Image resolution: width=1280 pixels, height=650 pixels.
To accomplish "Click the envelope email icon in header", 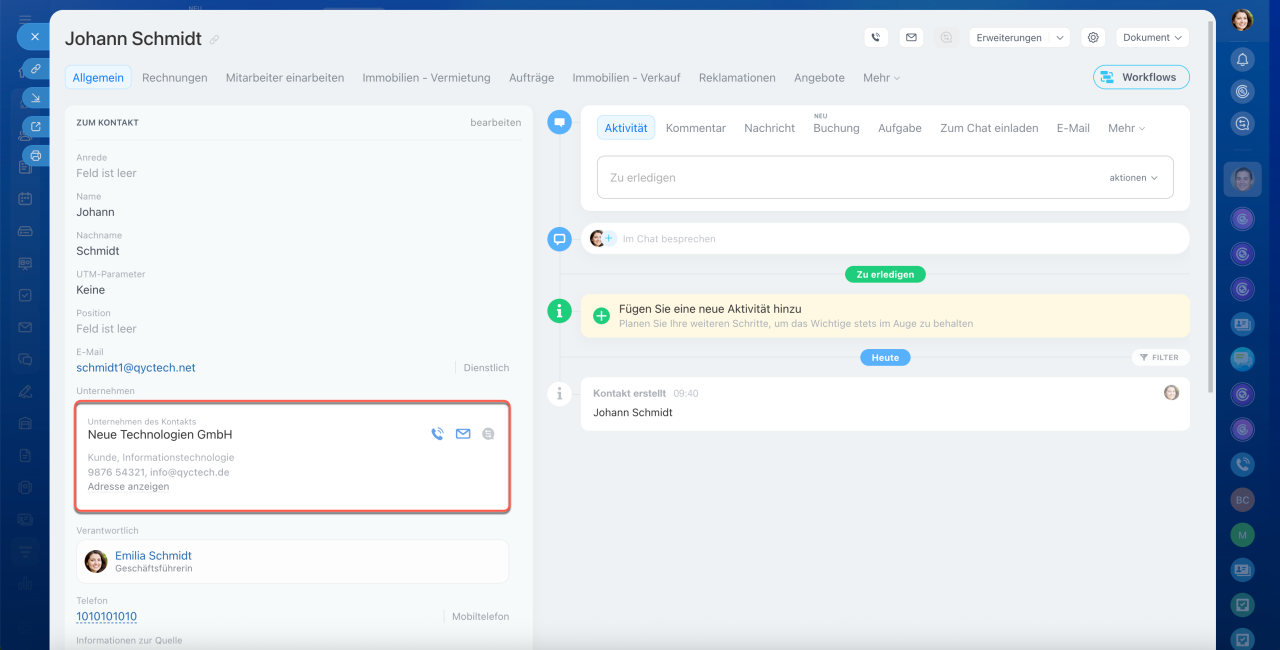I will [910, 38].
